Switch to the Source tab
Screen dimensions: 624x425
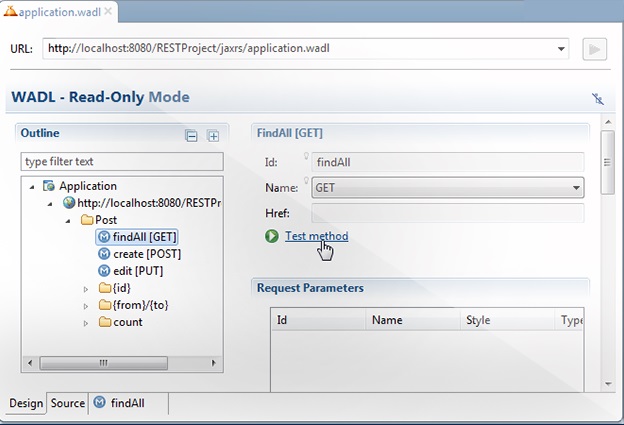[68, 403]
